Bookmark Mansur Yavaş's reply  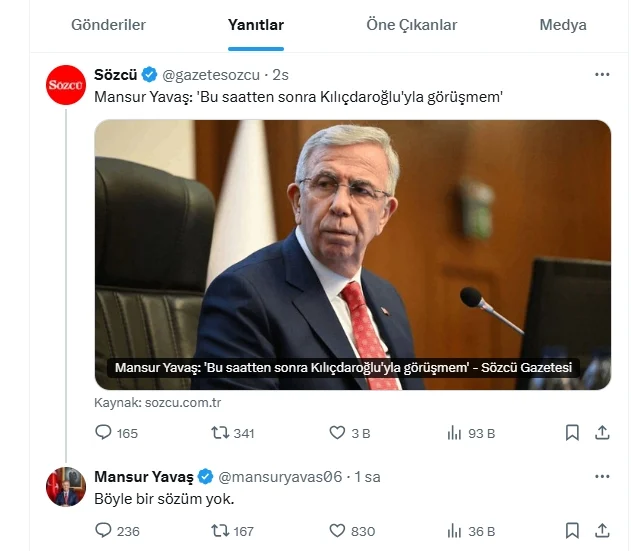(572, 530)
